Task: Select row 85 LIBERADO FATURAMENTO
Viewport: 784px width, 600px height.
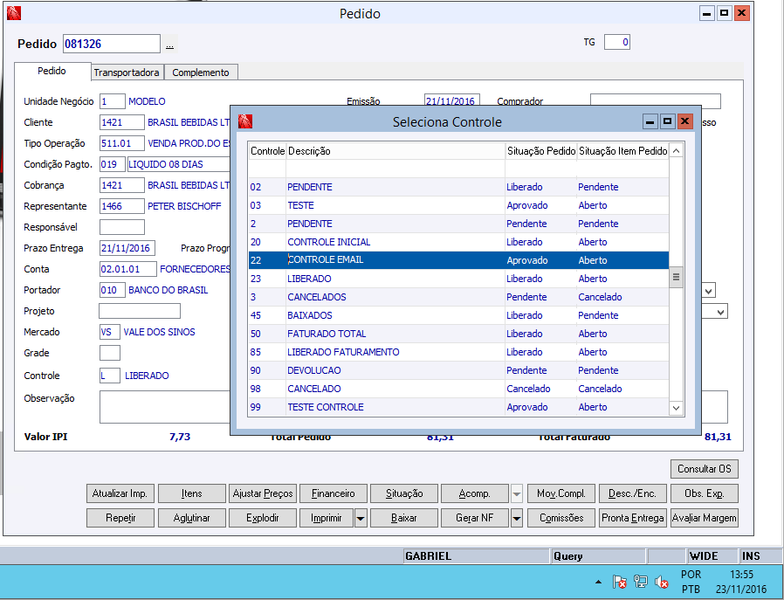Action: pos(458,352)
